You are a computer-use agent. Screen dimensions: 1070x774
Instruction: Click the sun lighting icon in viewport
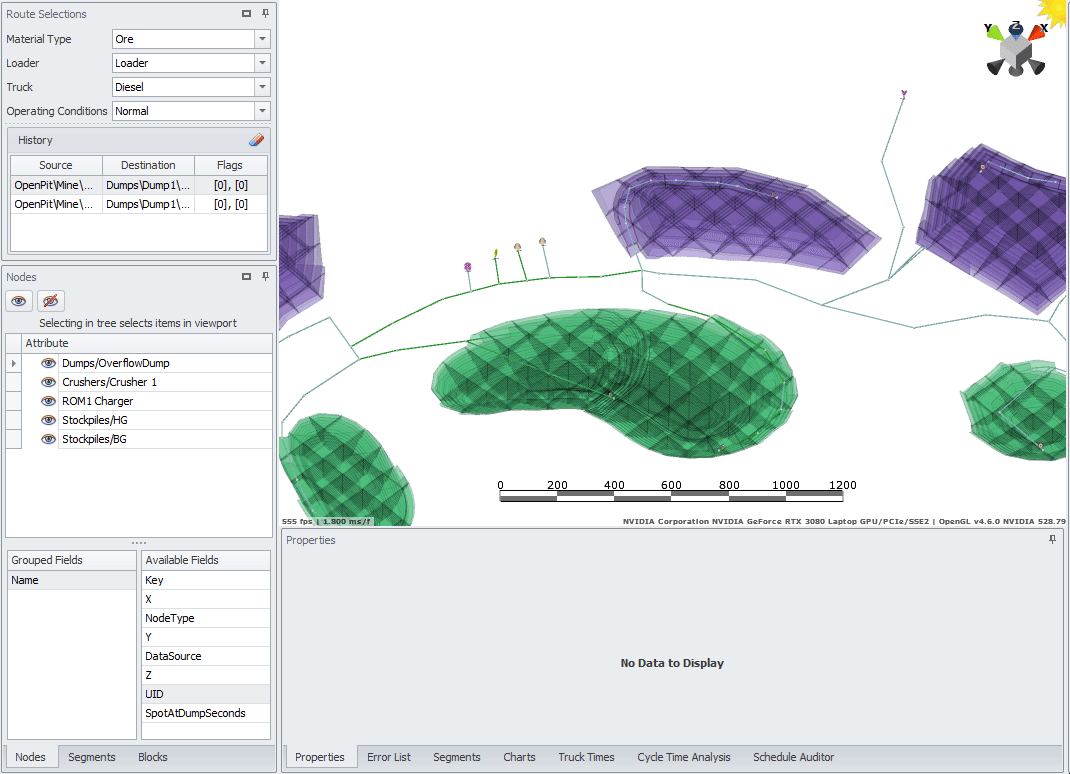(1054, 10)
